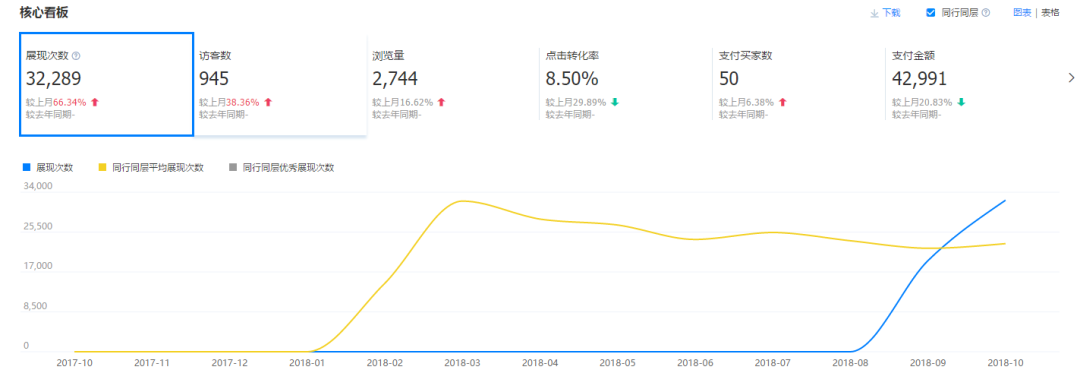Image resolution: width=1080 pixels, height=392 pixels.
Task: Click the download arrow icon beside 下载
Action: [x=875, y=13]
